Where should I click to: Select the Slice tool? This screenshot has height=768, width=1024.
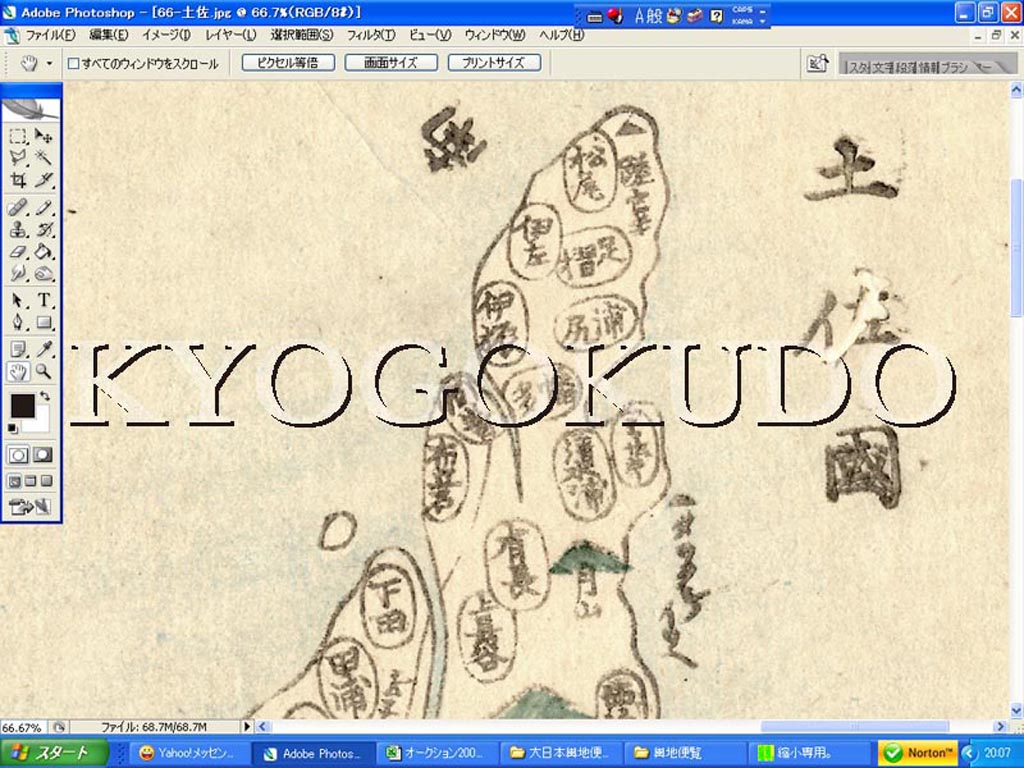(x=44, y=180)
